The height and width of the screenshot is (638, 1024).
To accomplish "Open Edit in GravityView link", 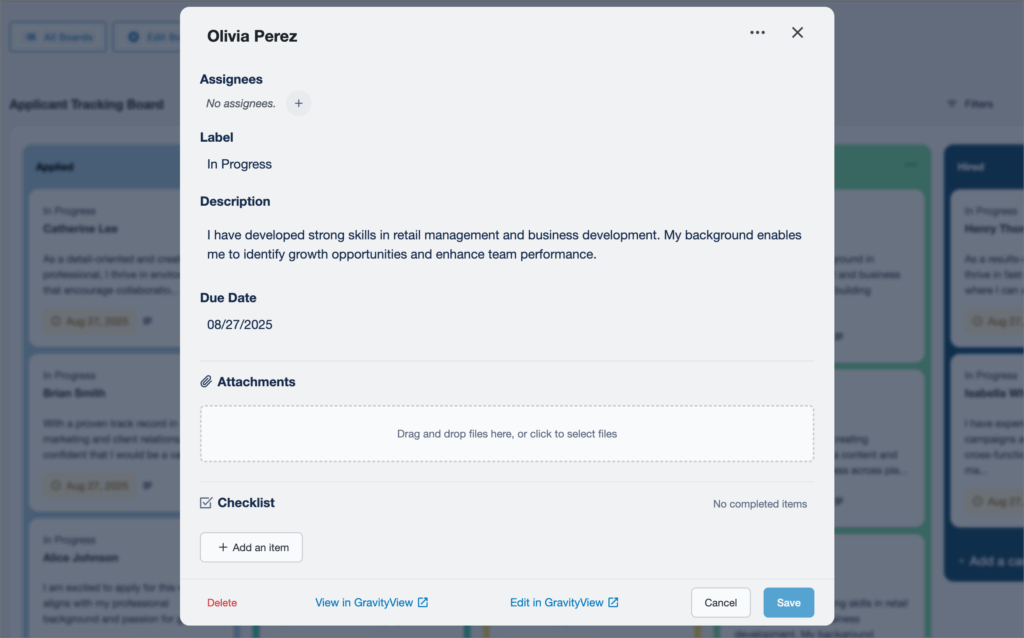I will 556,603.
